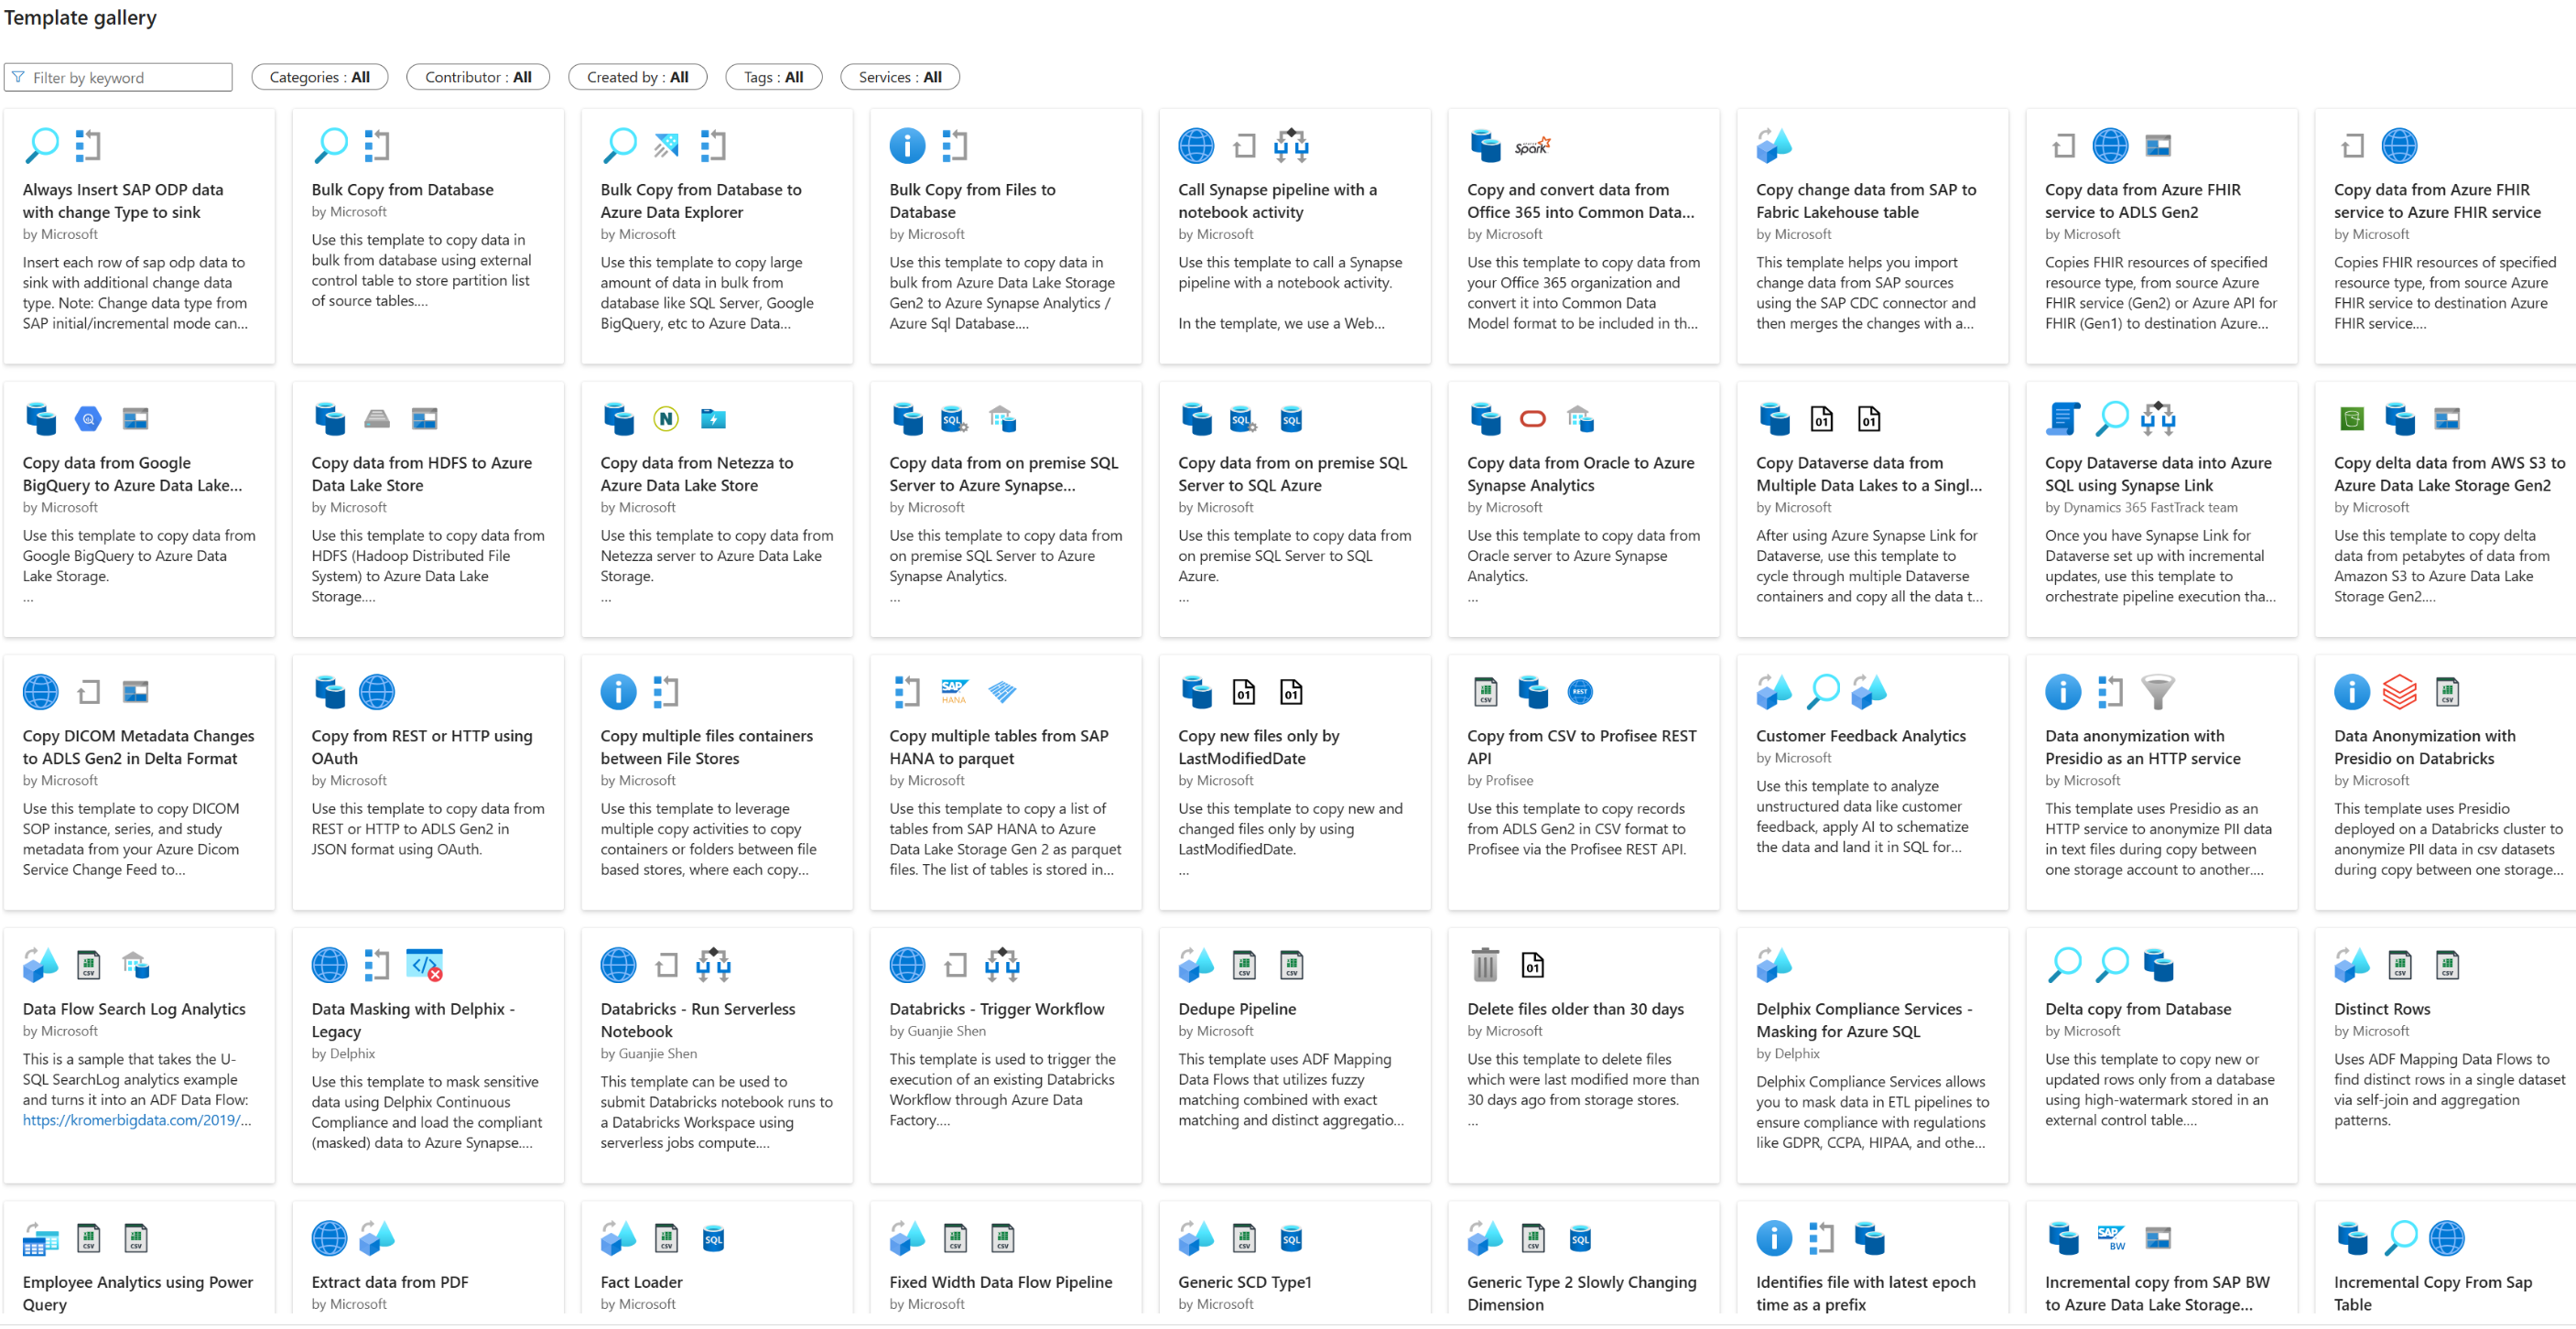The height and width of the screenshot is (1329, 2576).
Task: Click the green AWS S3 icon
Action: click(2352, 419)
